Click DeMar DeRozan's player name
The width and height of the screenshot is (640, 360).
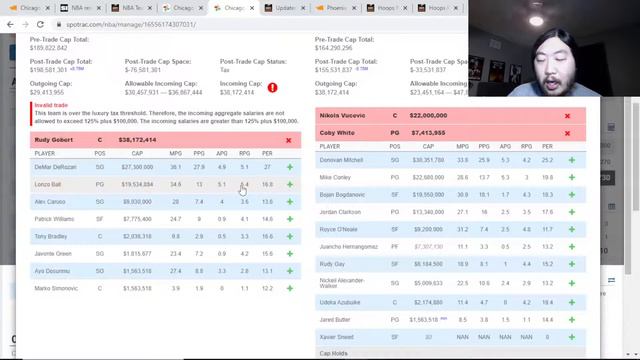tap(56, 167)
